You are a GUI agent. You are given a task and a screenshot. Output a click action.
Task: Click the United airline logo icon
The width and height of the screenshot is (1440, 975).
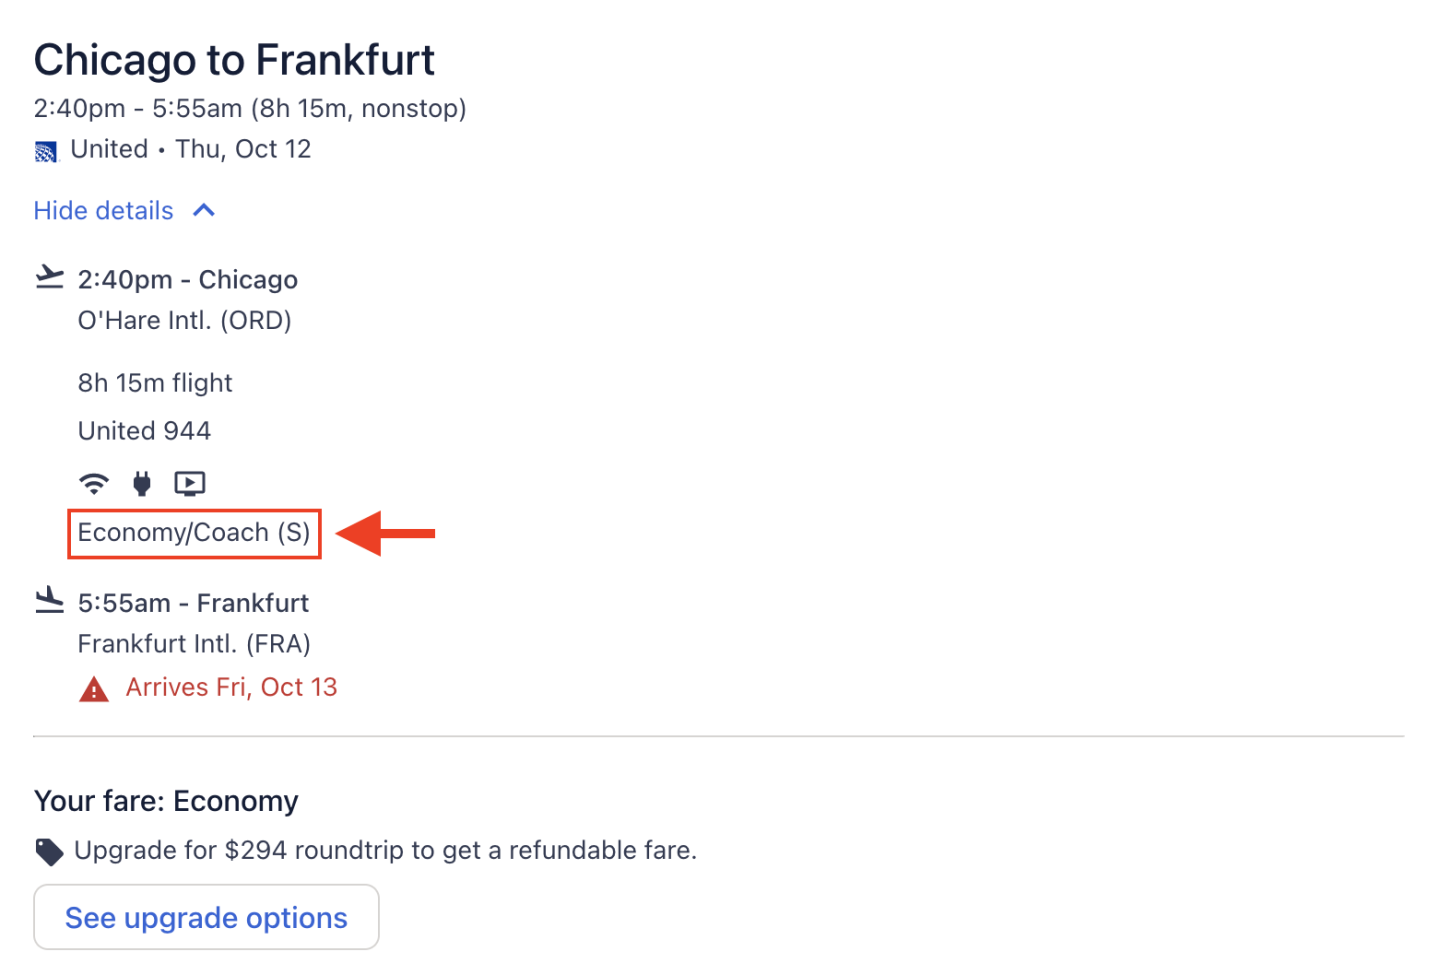[x=46, y=152]
